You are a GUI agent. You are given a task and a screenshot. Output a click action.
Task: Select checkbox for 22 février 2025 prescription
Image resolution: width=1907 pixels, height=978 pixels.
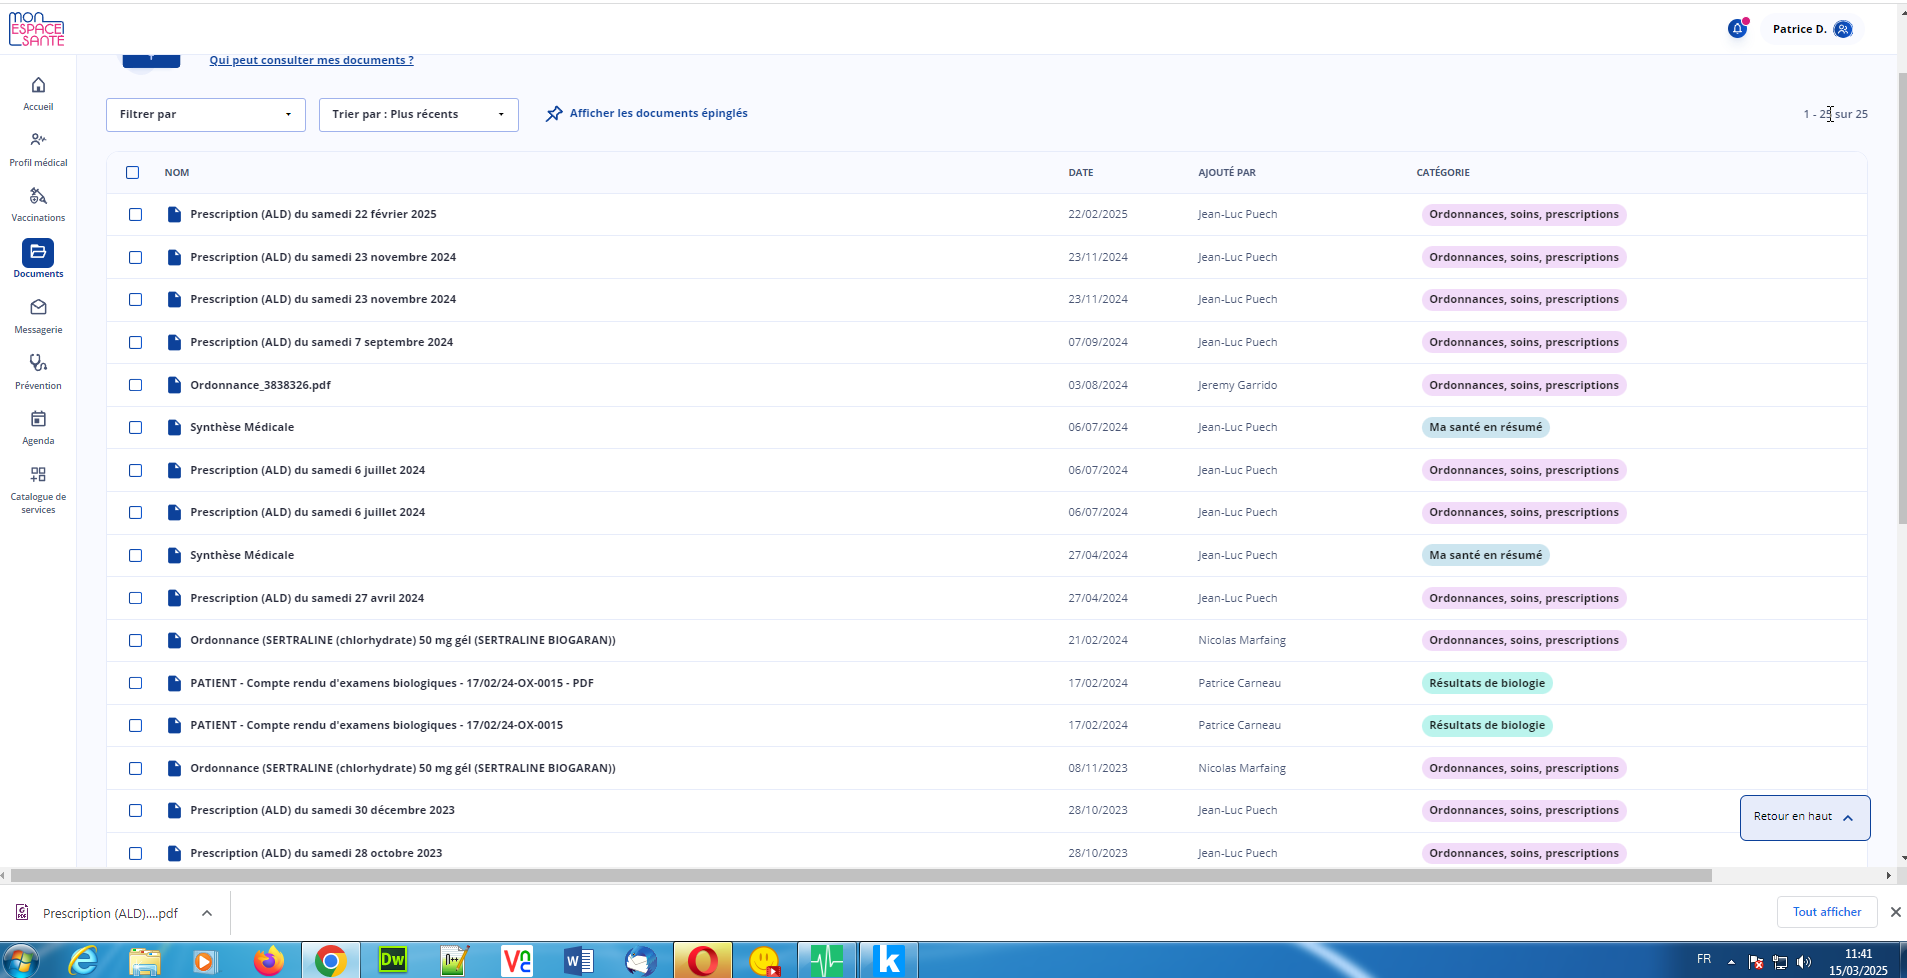pyautogui.click(x=135, y=215)
